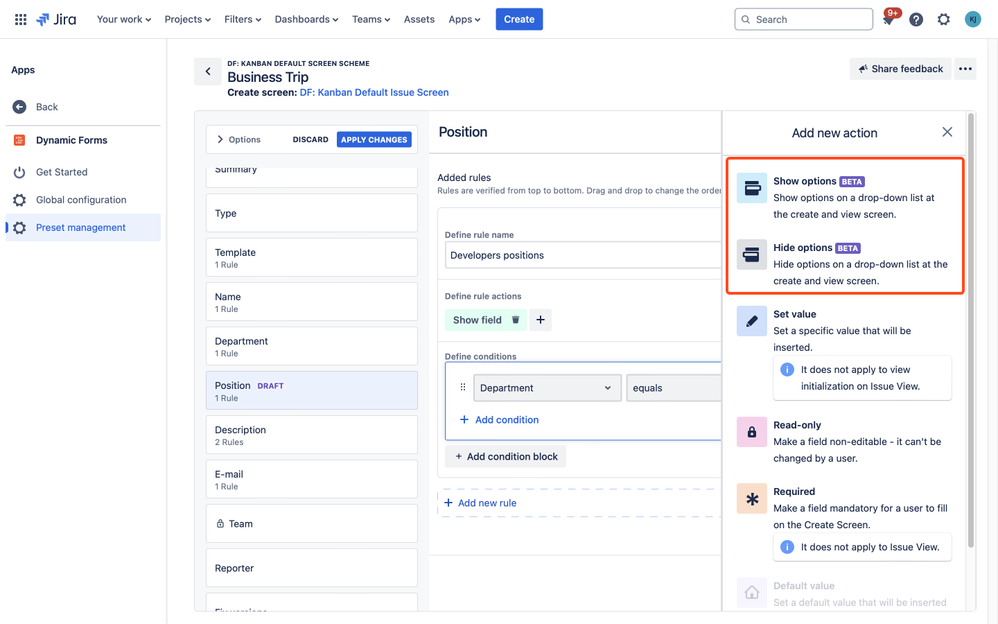Click the rule name field Developers positions
This screenshot has height=624, width=998.
[582, 255]
